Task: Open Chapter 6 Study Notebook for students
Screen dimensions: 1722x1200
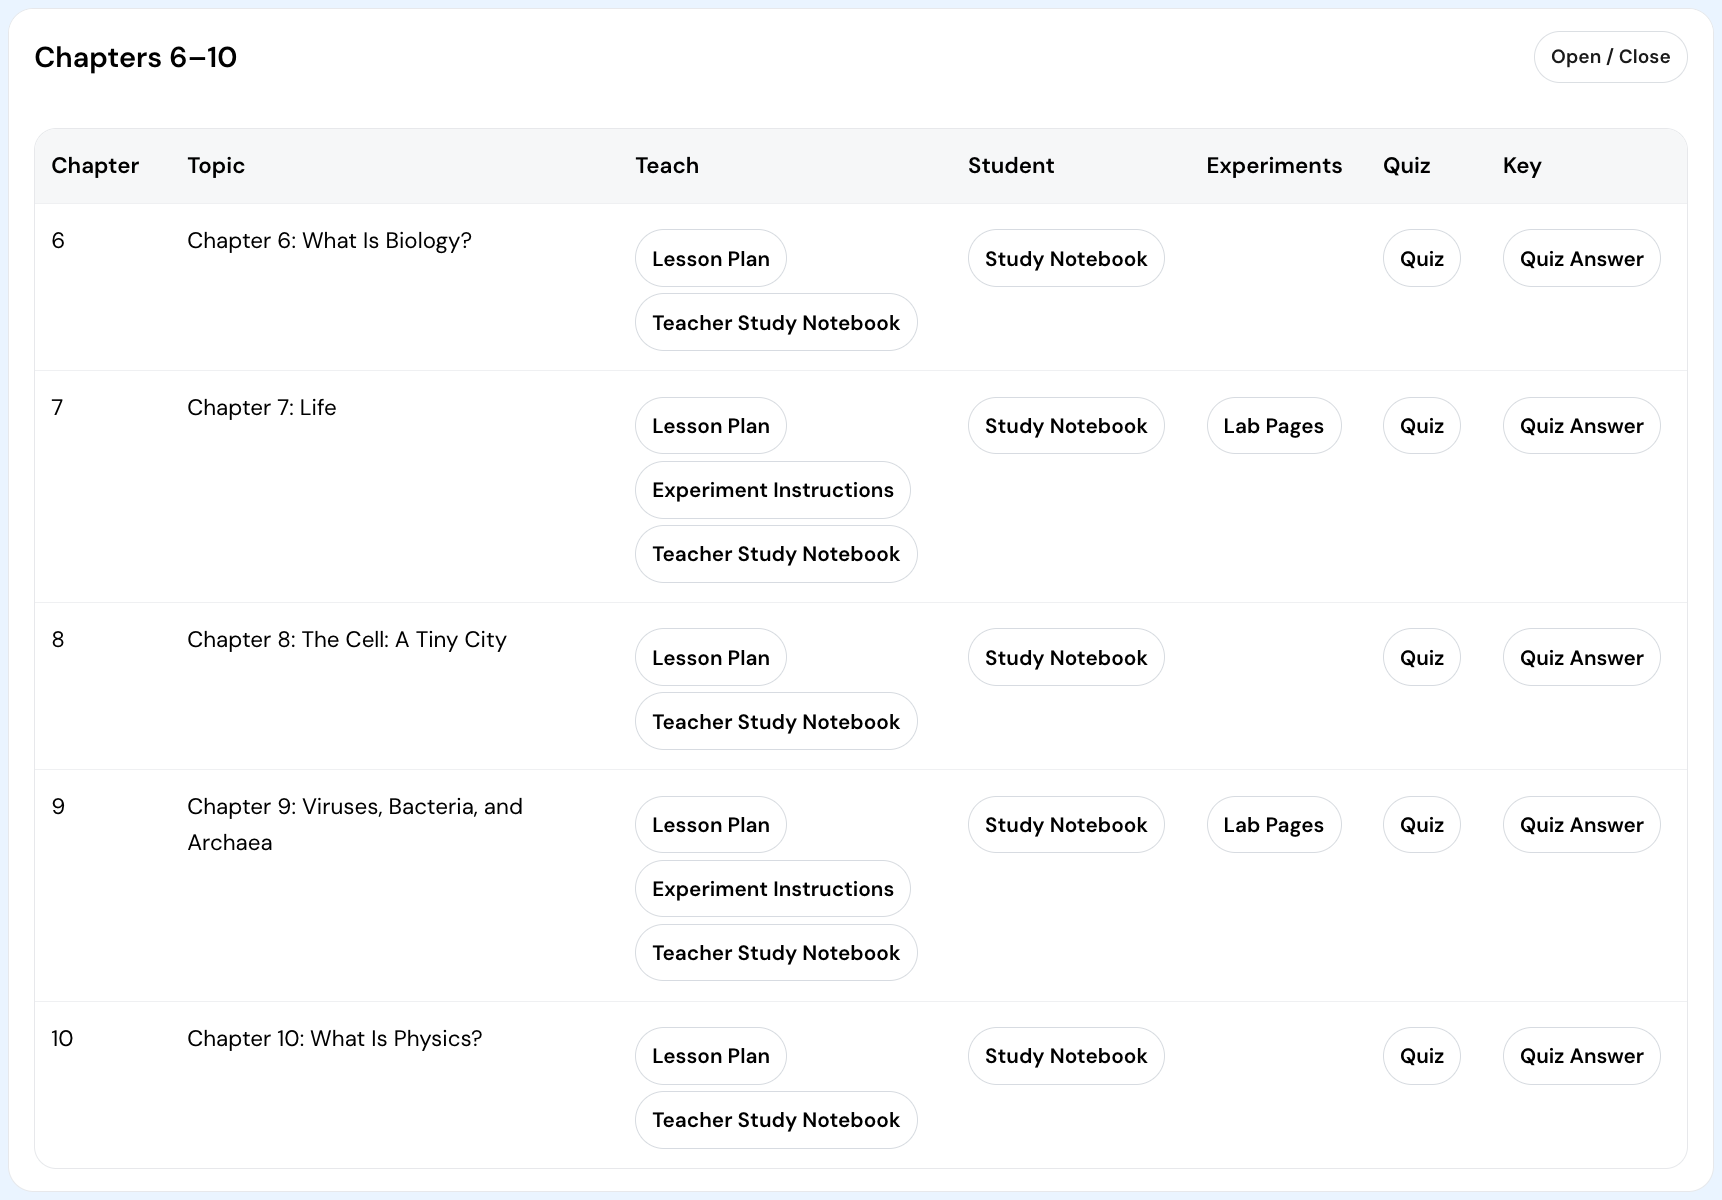Action: (x=1065, y=259)
